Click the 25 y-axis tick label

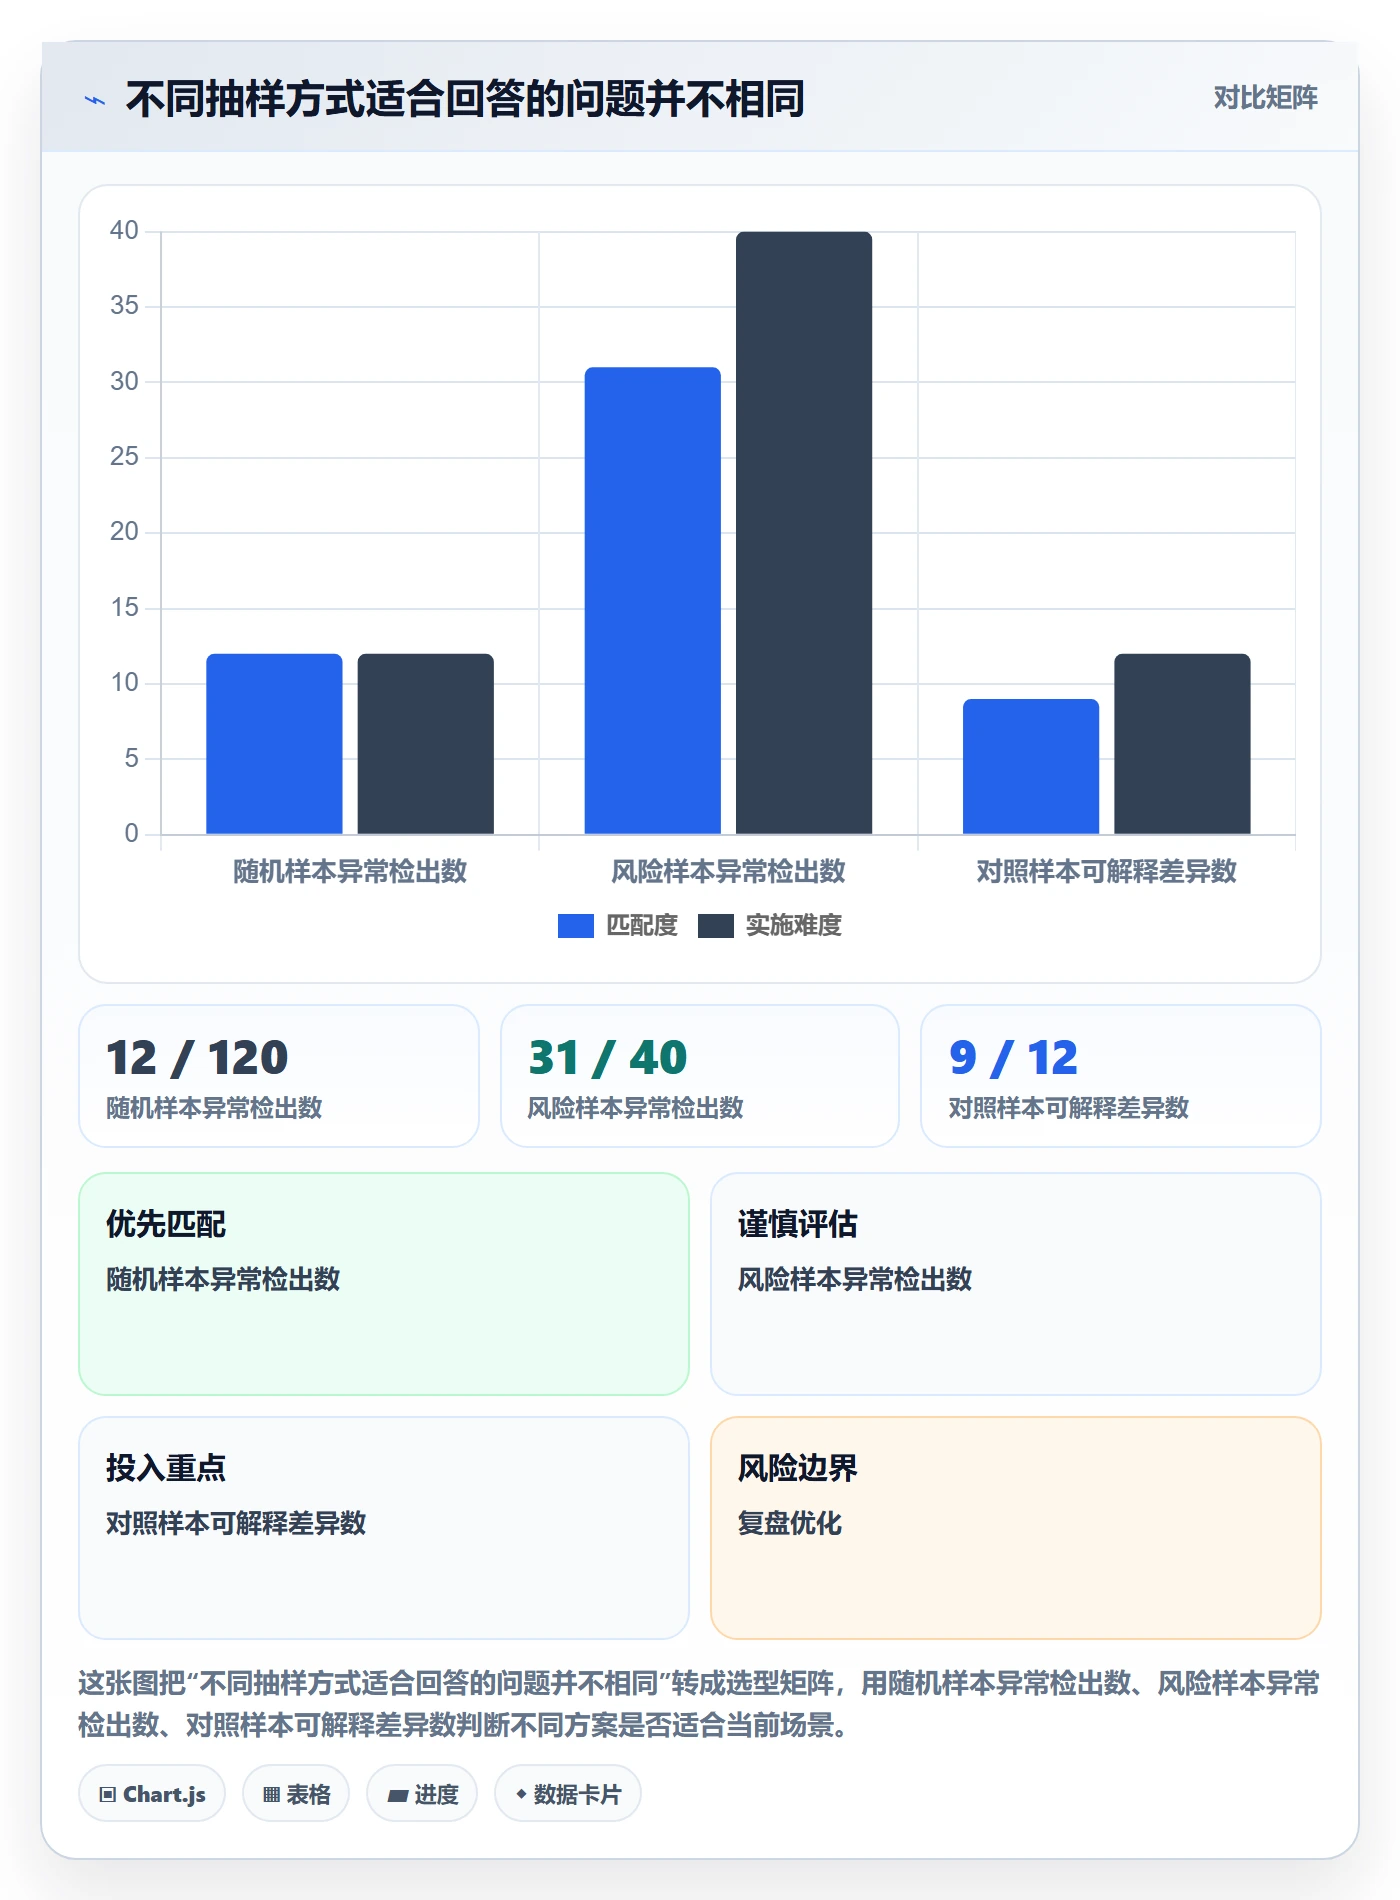[x=124, y=457]
